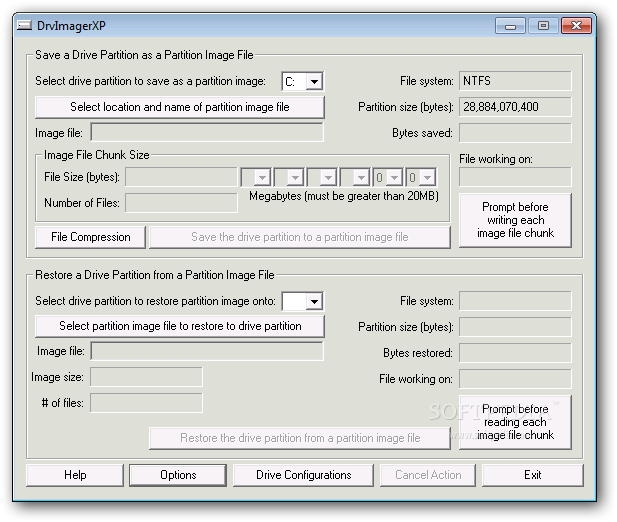Click Save the drive partition to a partition image file
Screen dimensions: 617x522
click(x=300, y=237)
